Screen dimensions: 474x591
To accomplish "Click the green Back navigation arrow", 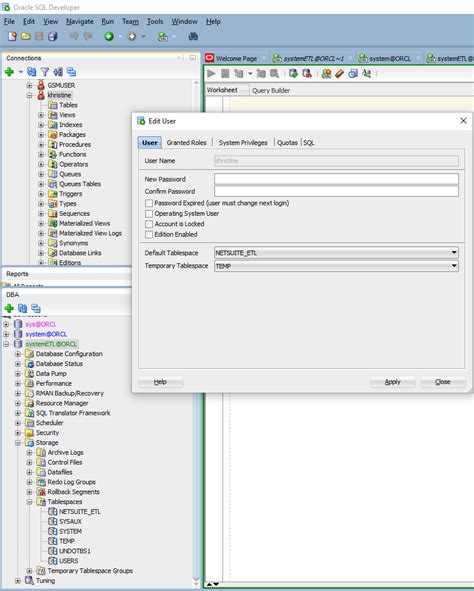I will tap(109, 36).
